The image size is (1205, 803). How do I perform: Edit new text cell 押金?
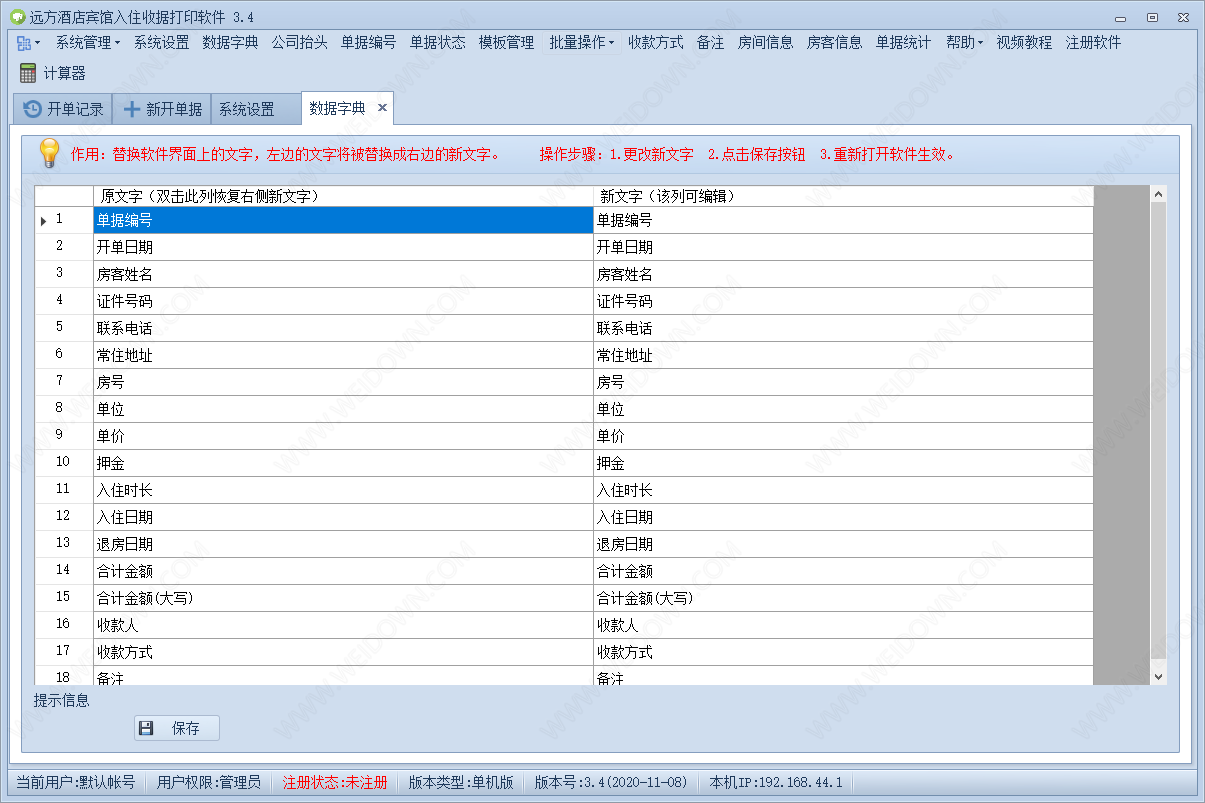click(x=843, y=463)
